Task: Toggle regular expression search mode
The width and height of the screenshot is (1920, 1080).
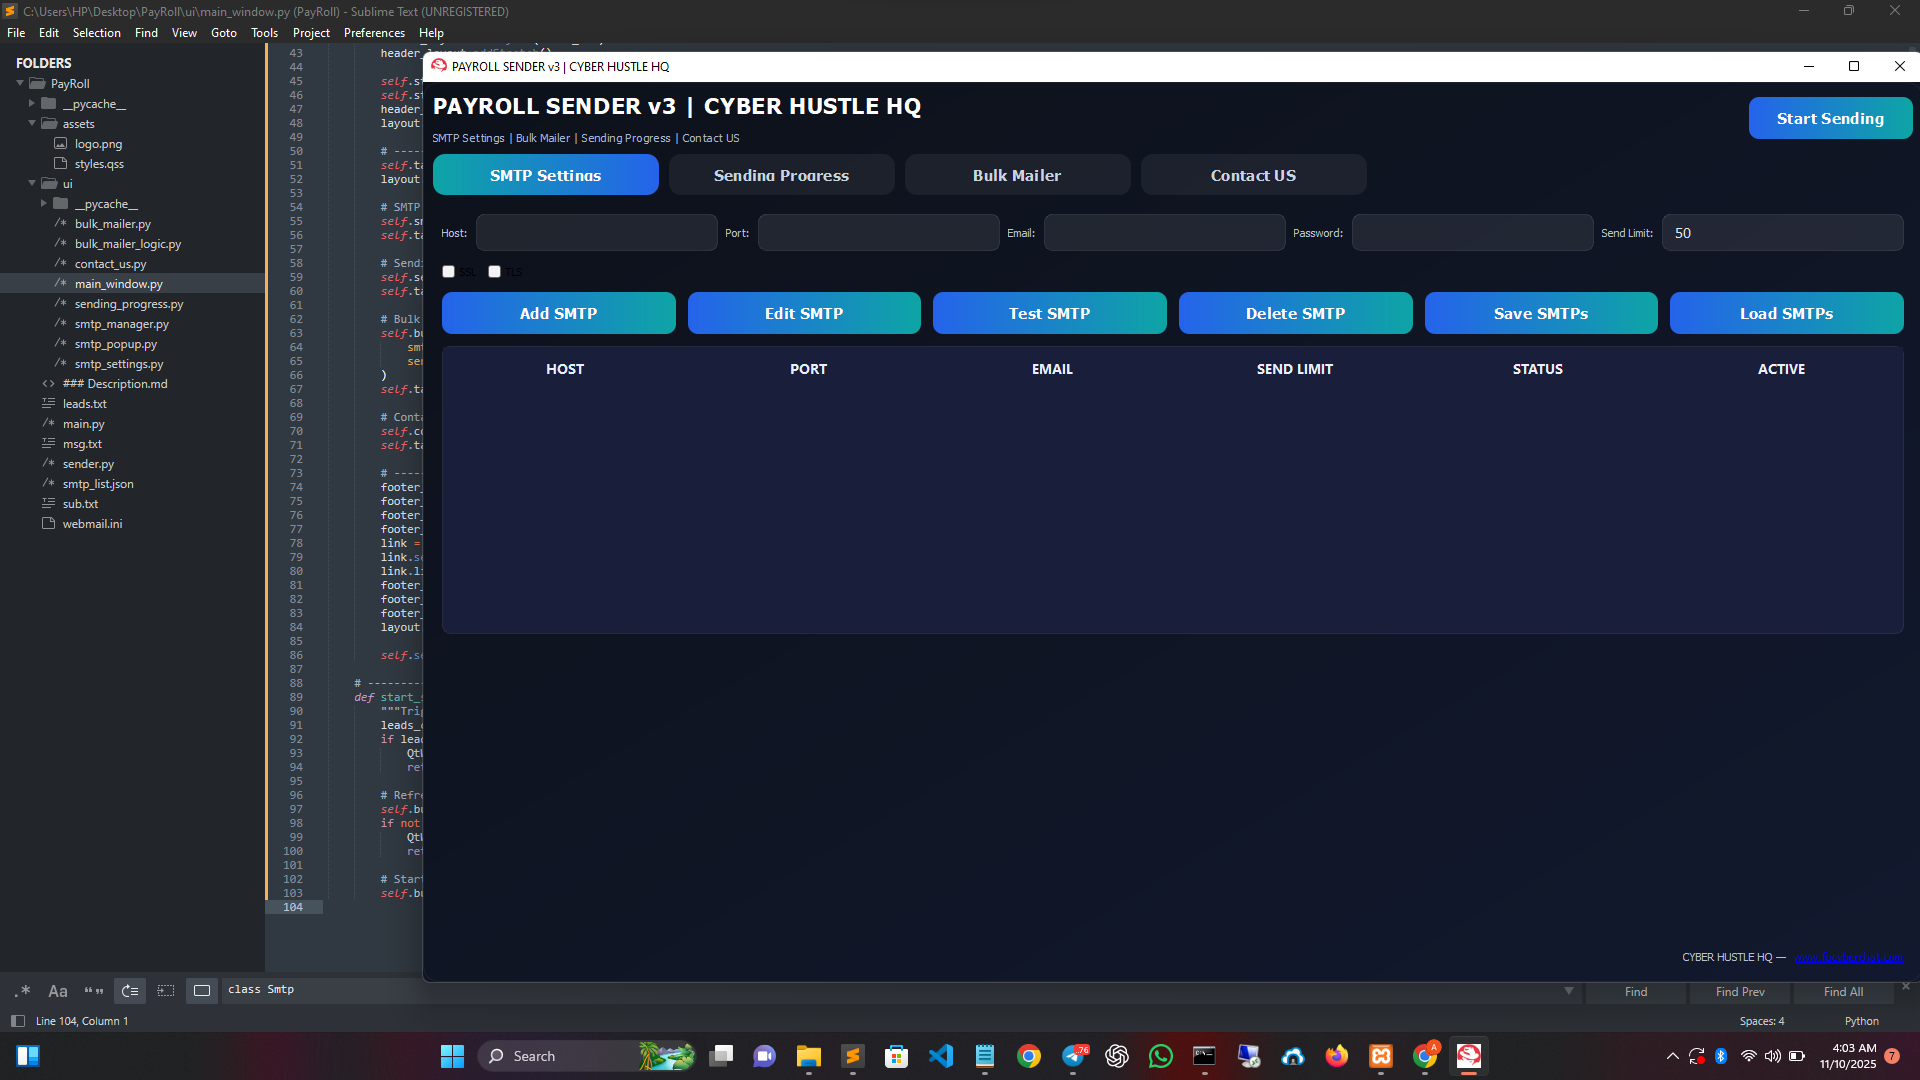Action: coord(22,991)
